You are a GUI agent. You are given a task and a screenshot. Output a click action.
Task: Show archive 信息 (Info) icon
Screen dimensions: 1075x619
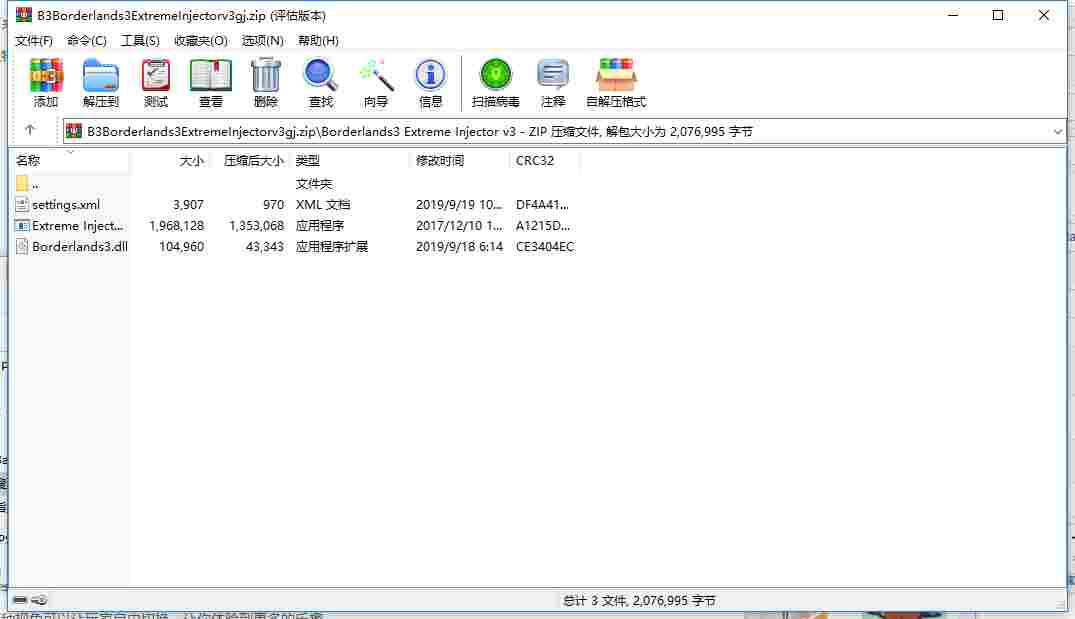point(431,75)
